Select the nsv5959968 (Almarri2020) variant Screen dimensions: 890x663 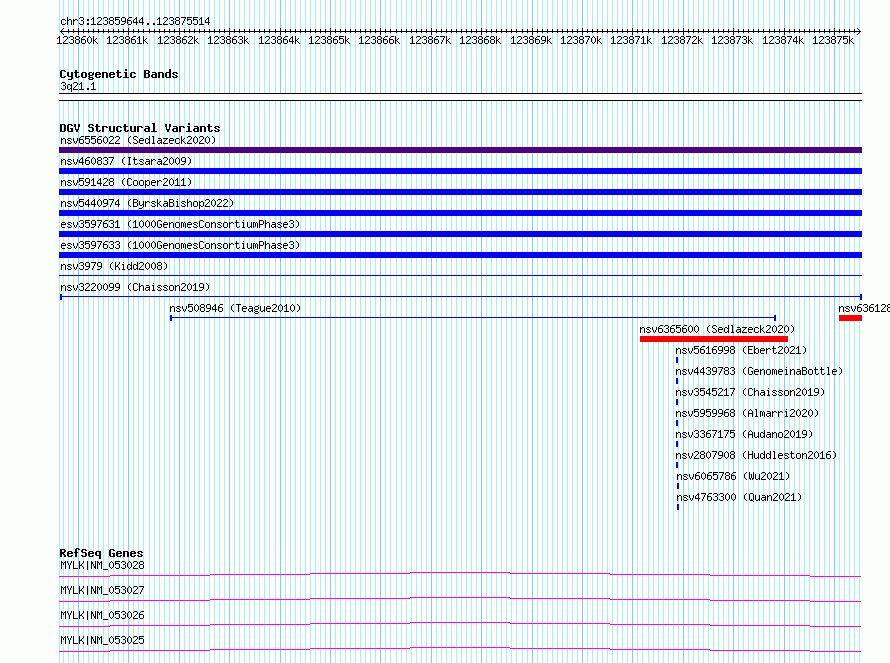[747, 413]
